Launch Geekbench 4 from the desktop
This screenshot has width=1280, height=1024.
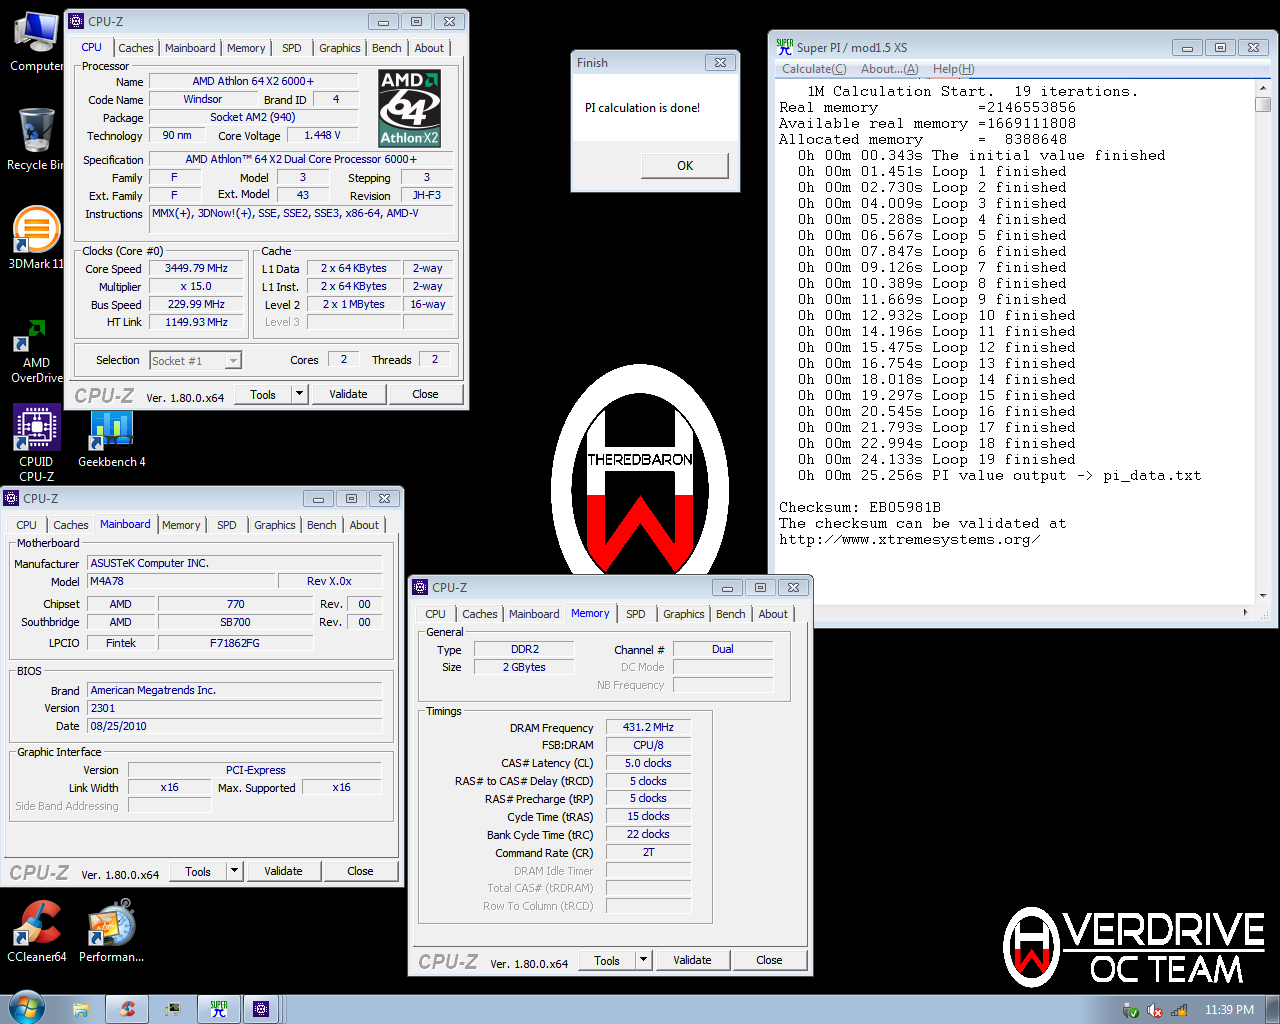[111, 438]
